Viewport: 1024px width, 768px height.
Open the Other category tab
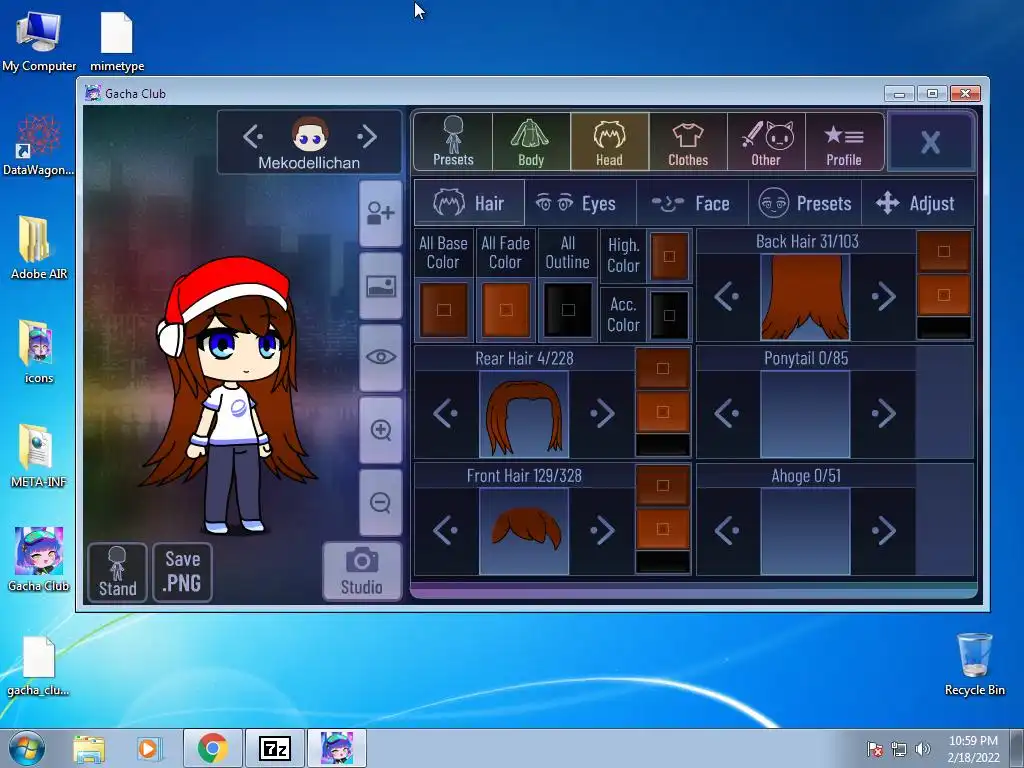(x=766, y=142)
